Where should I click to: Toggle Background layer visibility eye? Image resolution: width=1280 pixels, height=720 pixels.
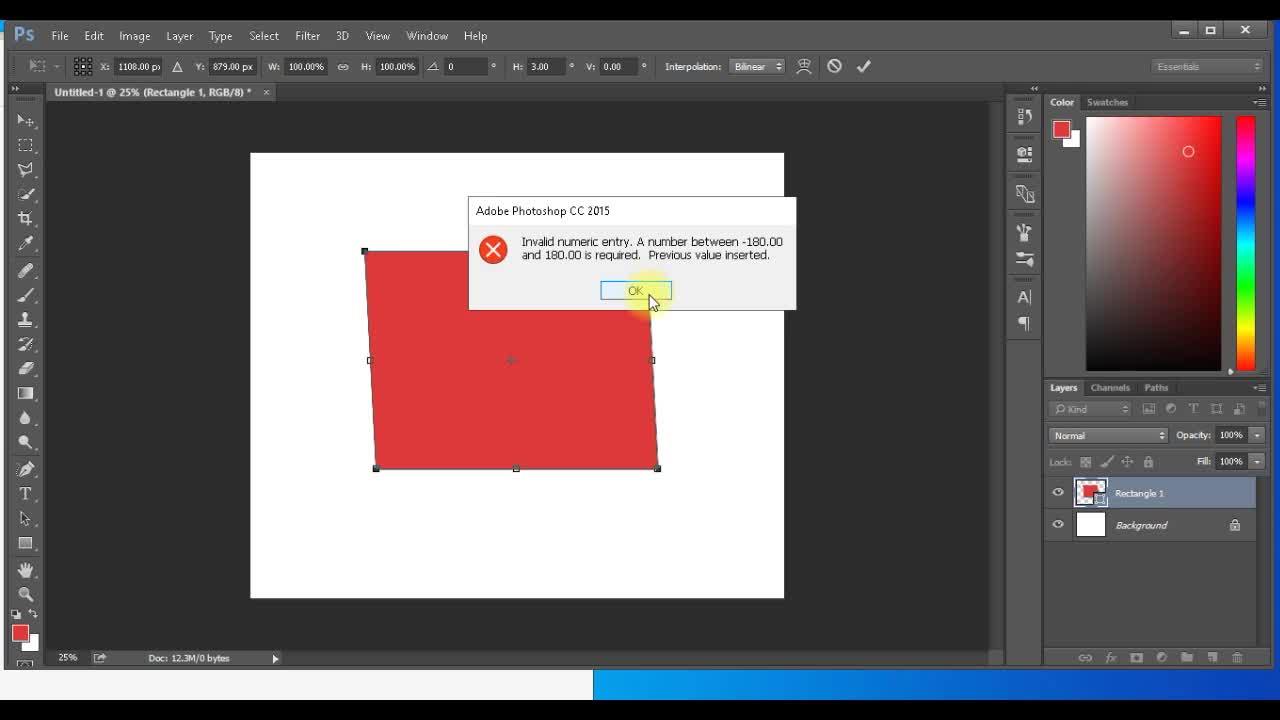tap(1058, 524)
